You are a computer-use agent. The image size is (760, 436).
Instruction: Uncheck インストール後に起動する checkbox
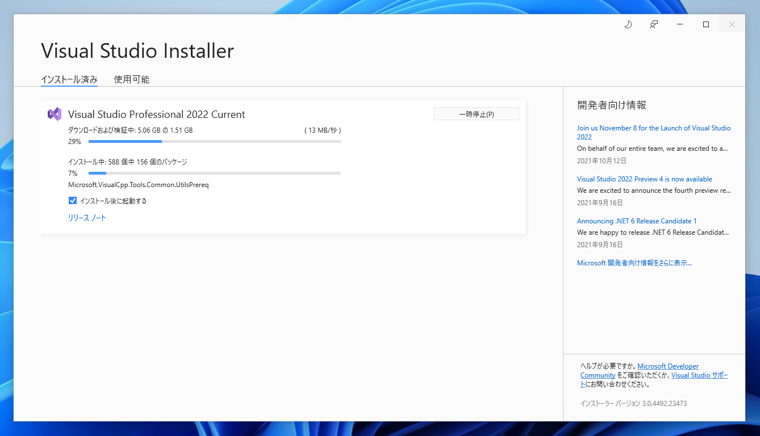[x=73, y=201]
